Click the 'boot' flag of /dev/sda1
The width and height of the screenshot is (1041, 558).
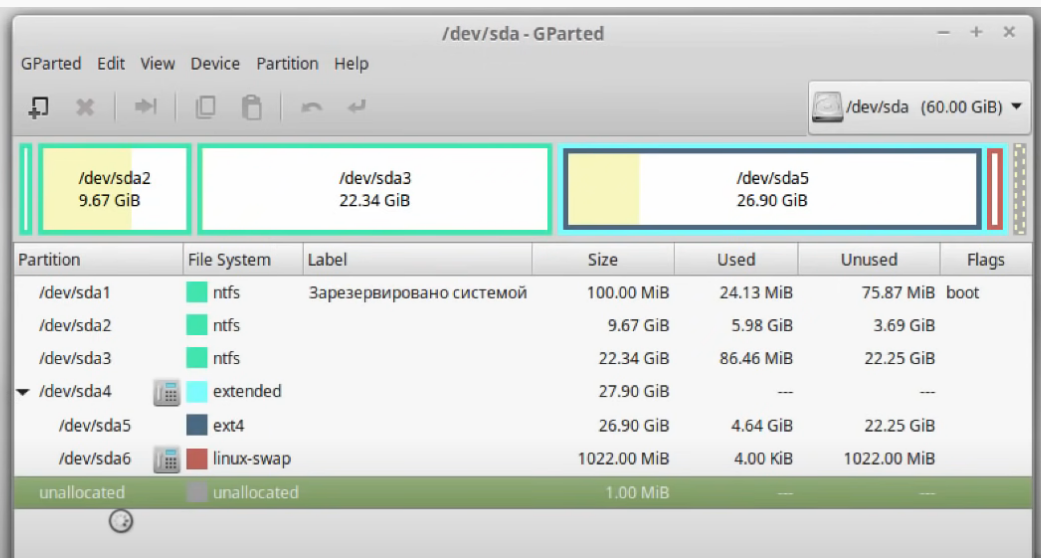[x=963, y=292]
